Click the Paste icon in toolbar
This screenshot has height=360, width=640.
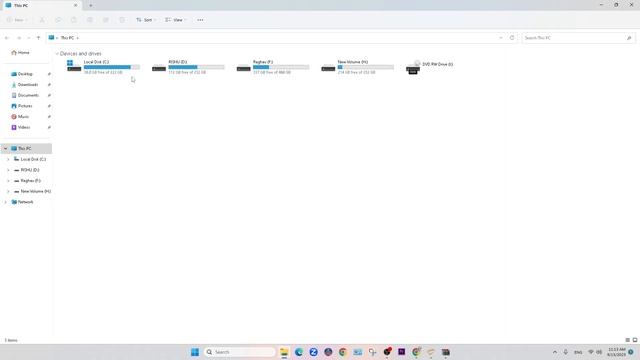pyautogui.click(x=74, y=20)
